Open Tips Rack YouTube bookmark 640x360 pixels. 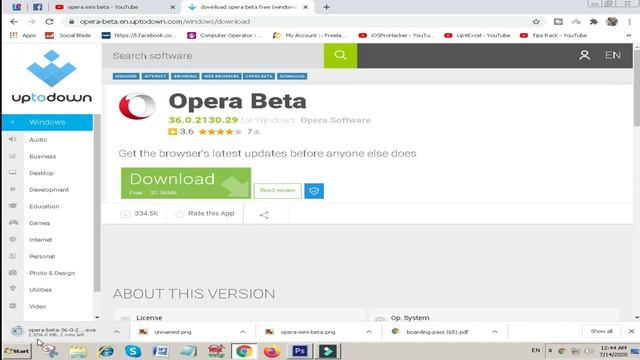pos(553,36)
